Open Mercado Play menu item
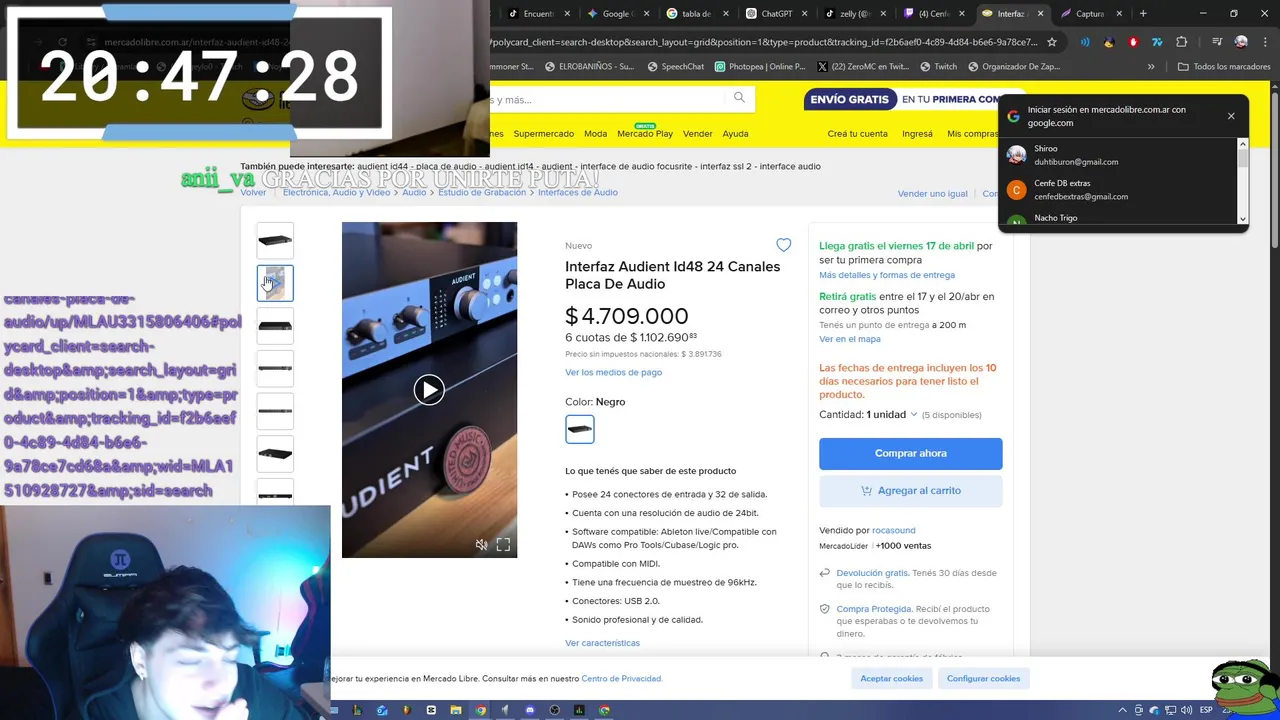 645,134
